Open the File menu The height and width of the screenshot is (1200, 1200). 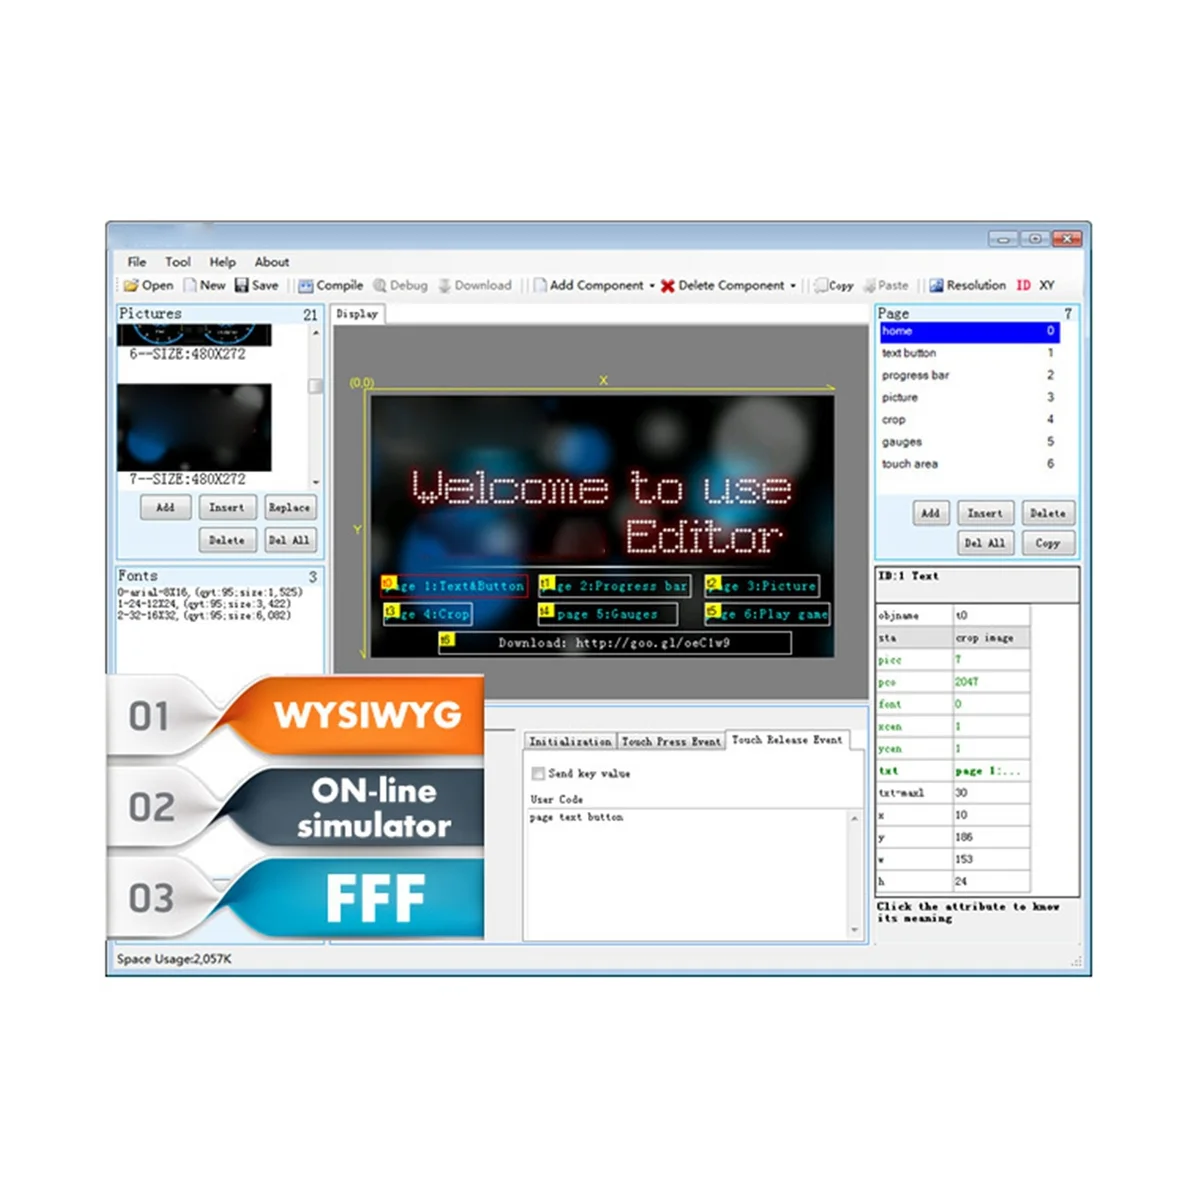pyautogui.click(x=137, y=262)
